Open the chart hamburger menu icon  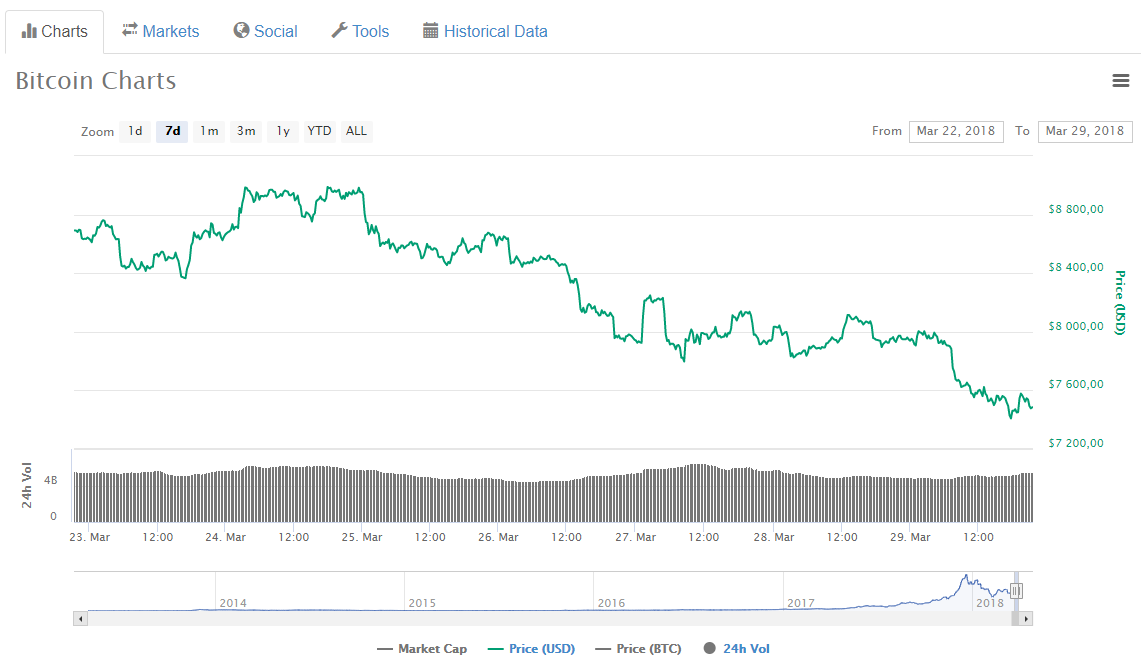[1120, 81]
